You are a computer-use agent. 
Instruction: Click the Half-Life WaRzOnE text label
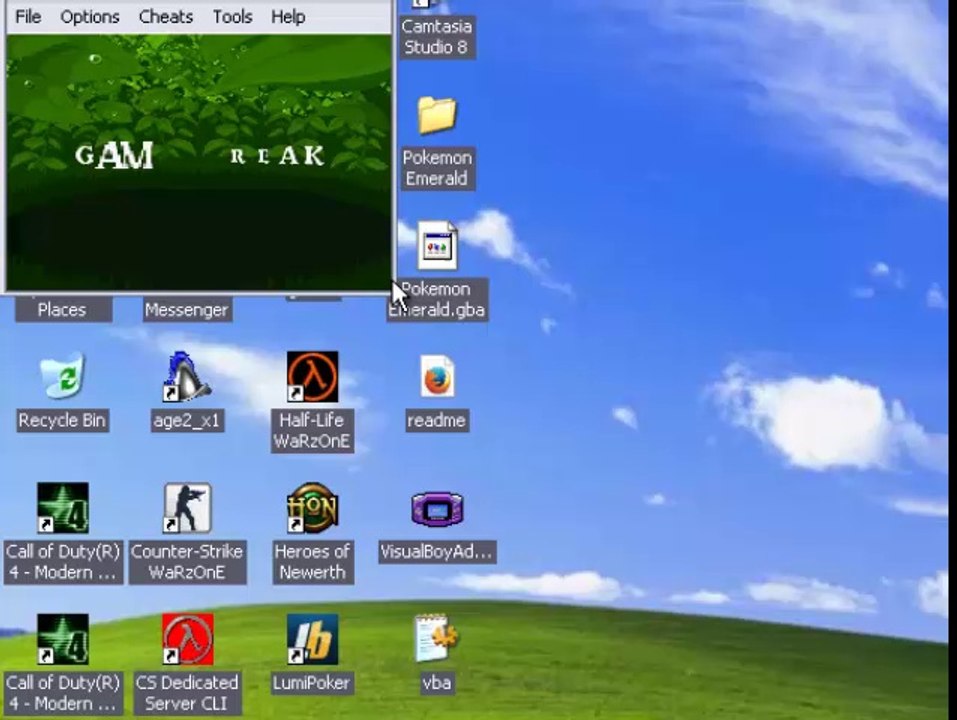(x=312, y=431)
